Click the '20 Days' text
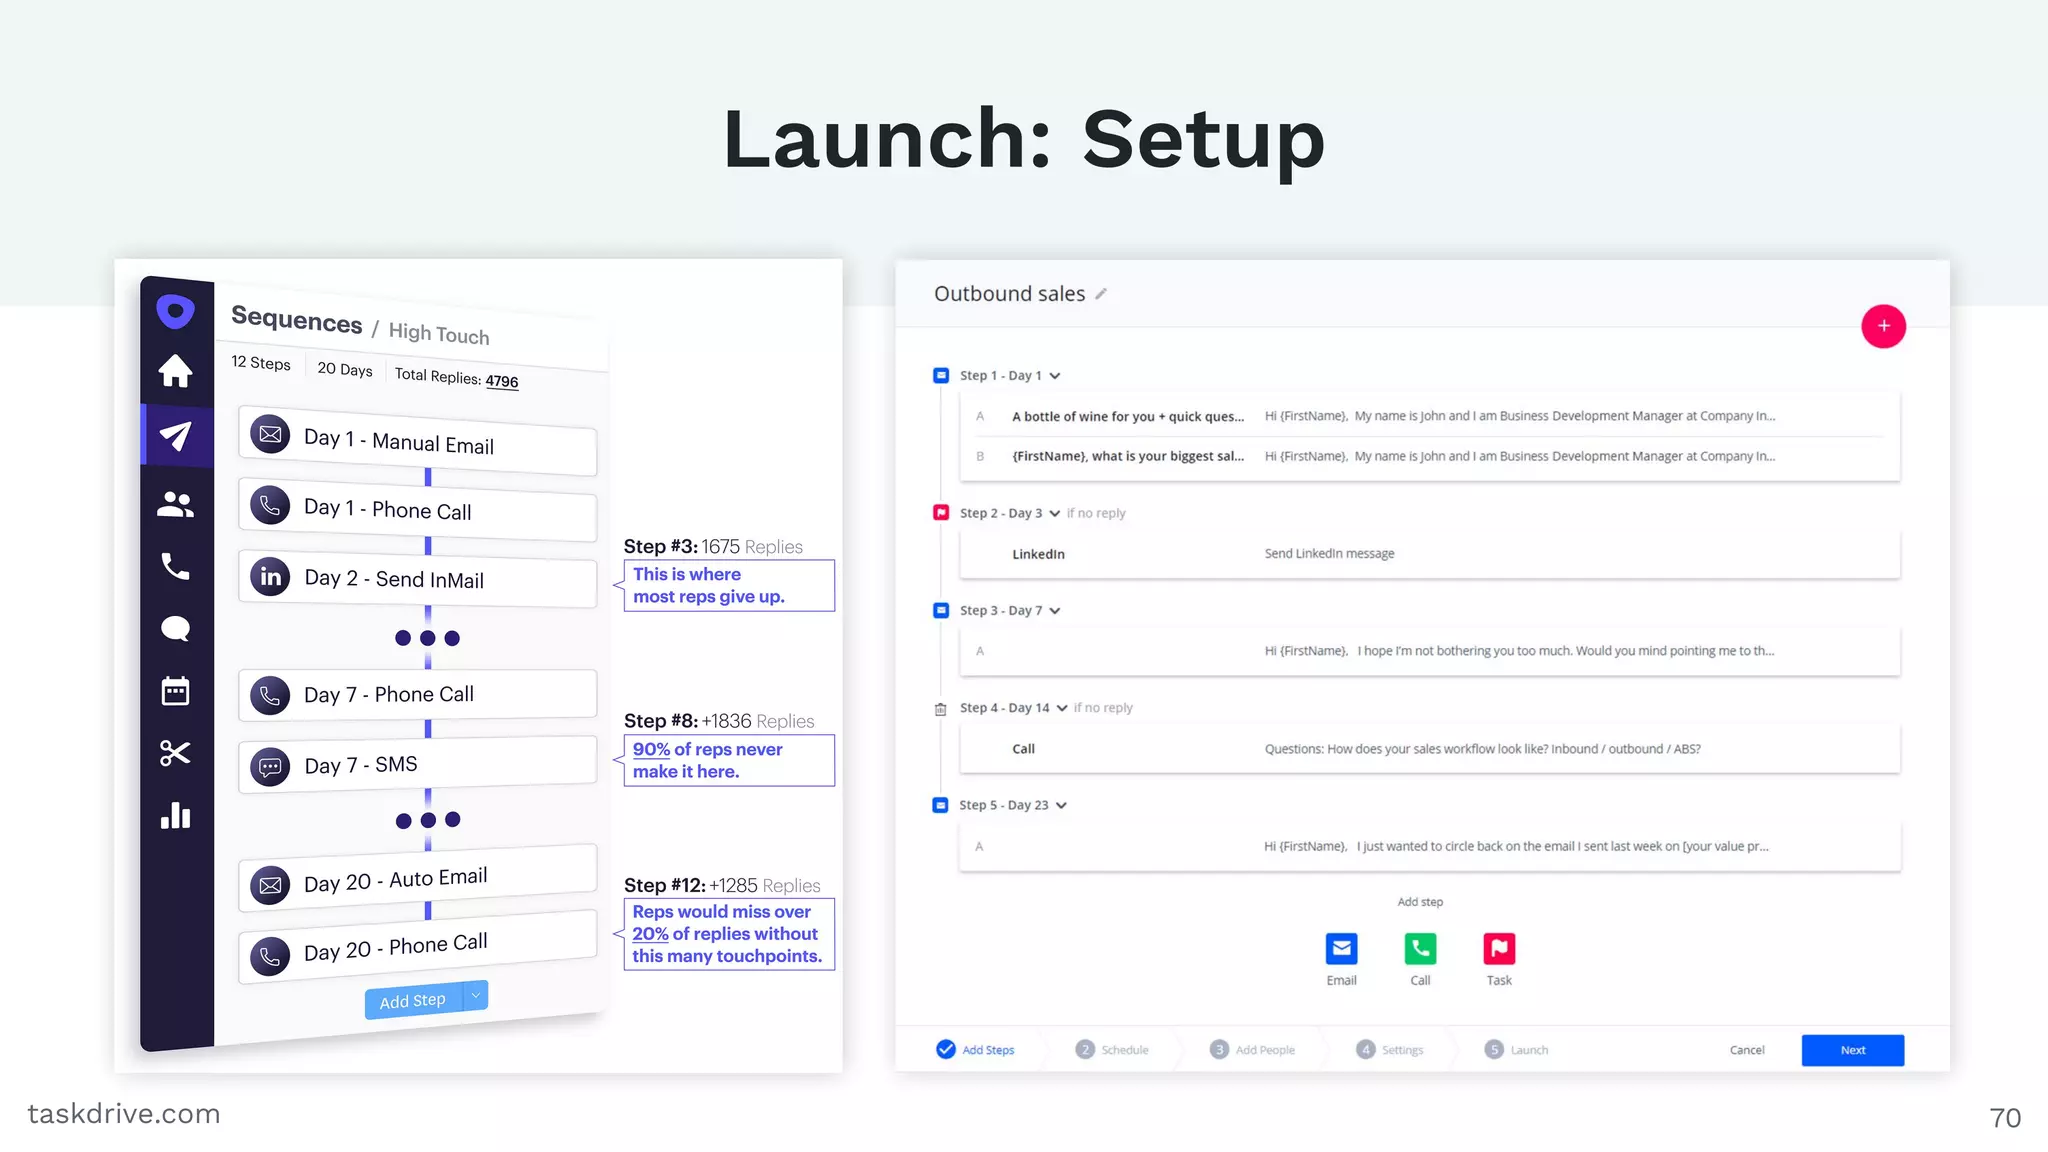This screenshot has height=1152, width=2048. click(345, 369)
